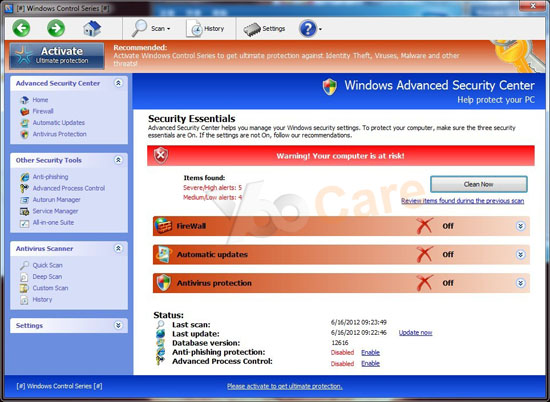The width and height of the screenshot is (550, 402).
Task: Click the Deep Scan sidebar icon
Action: 24,277
